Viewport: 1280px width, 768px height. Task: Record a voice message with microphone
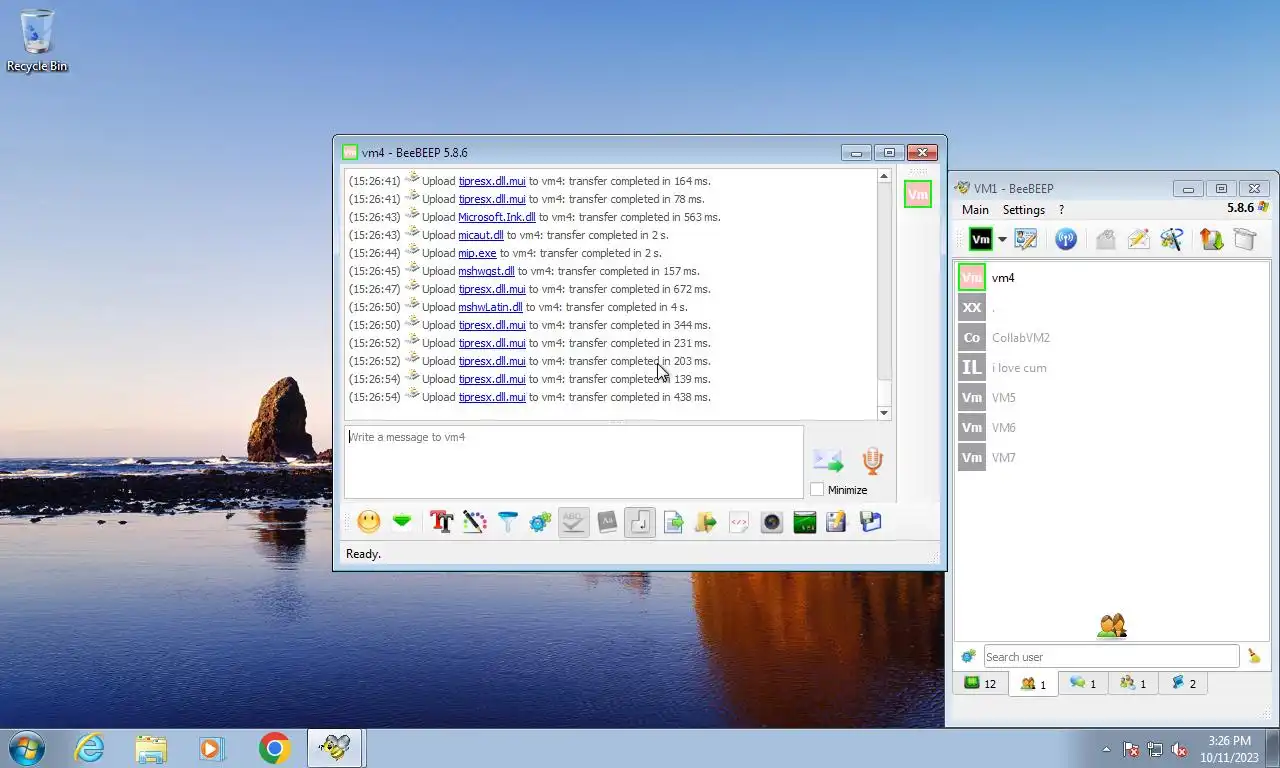point(872,461)
